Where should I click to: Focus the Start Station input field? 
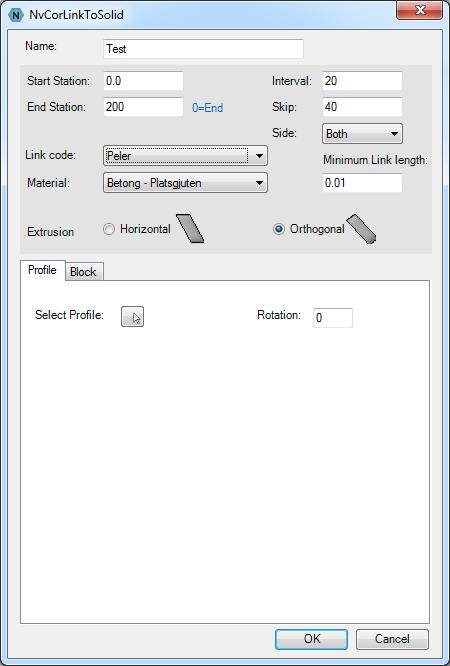pyautogui.click(x=144, y=81)
